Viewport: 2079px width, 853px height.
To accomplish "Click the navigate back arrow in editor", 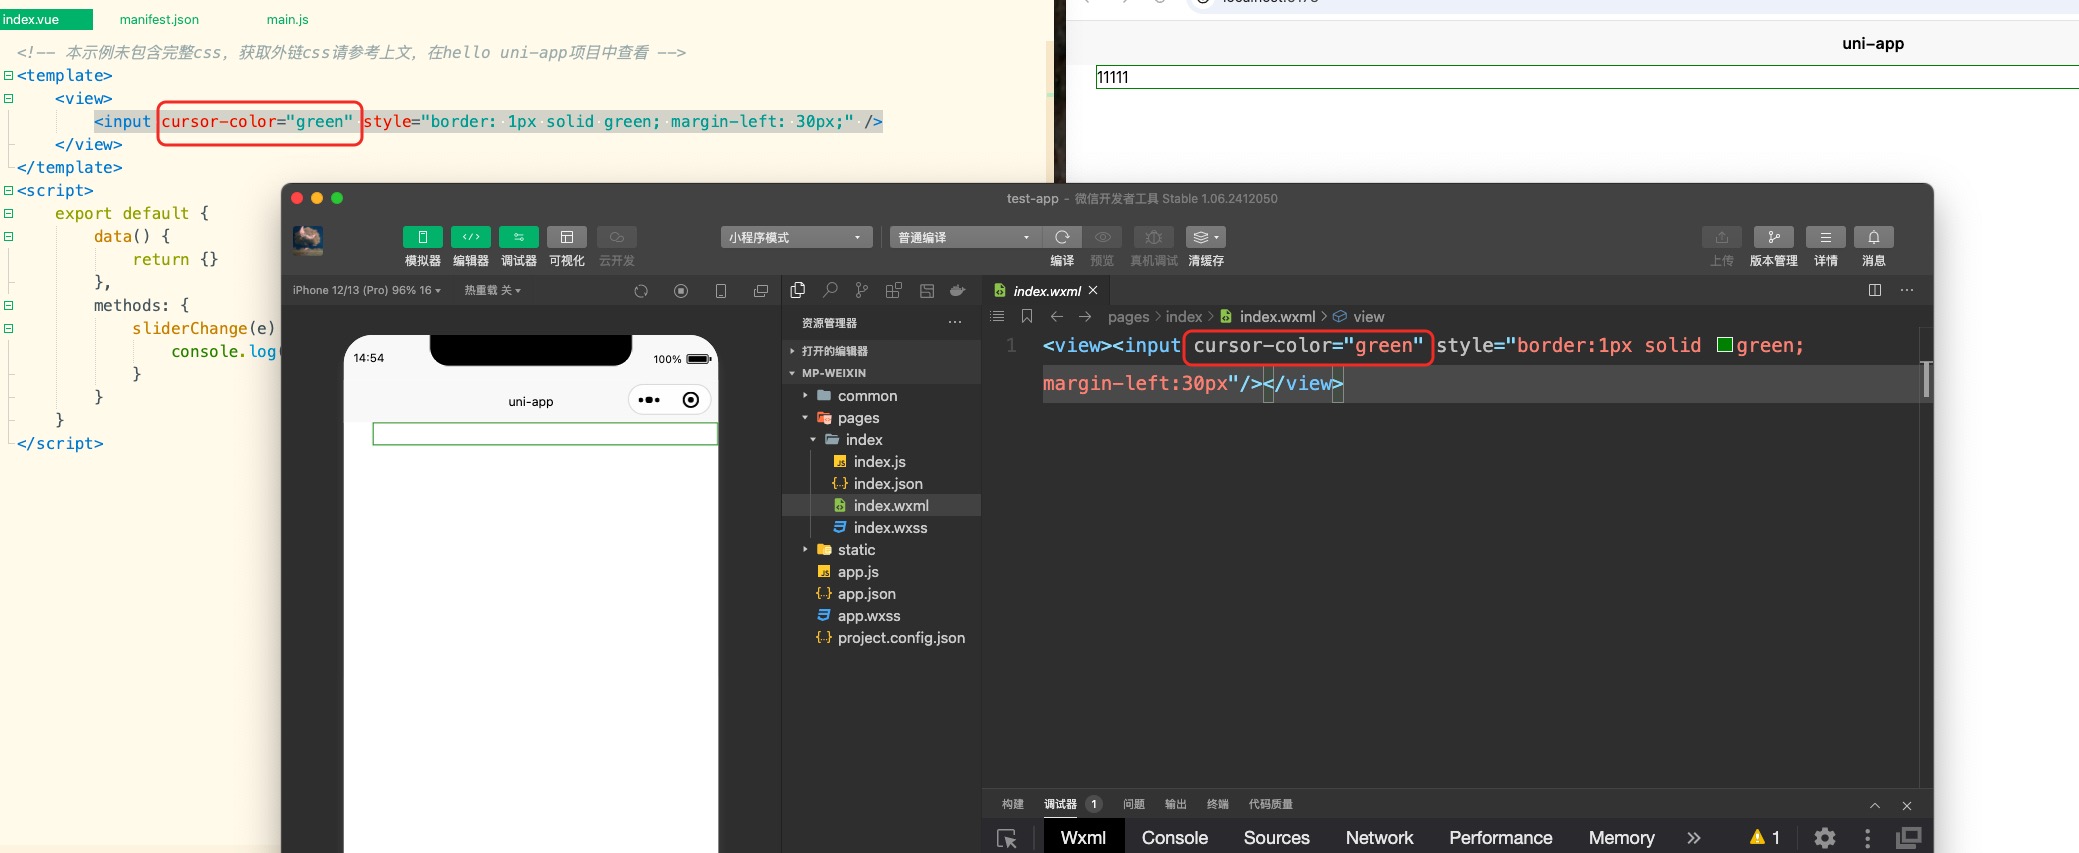I will coord(1057,316).
